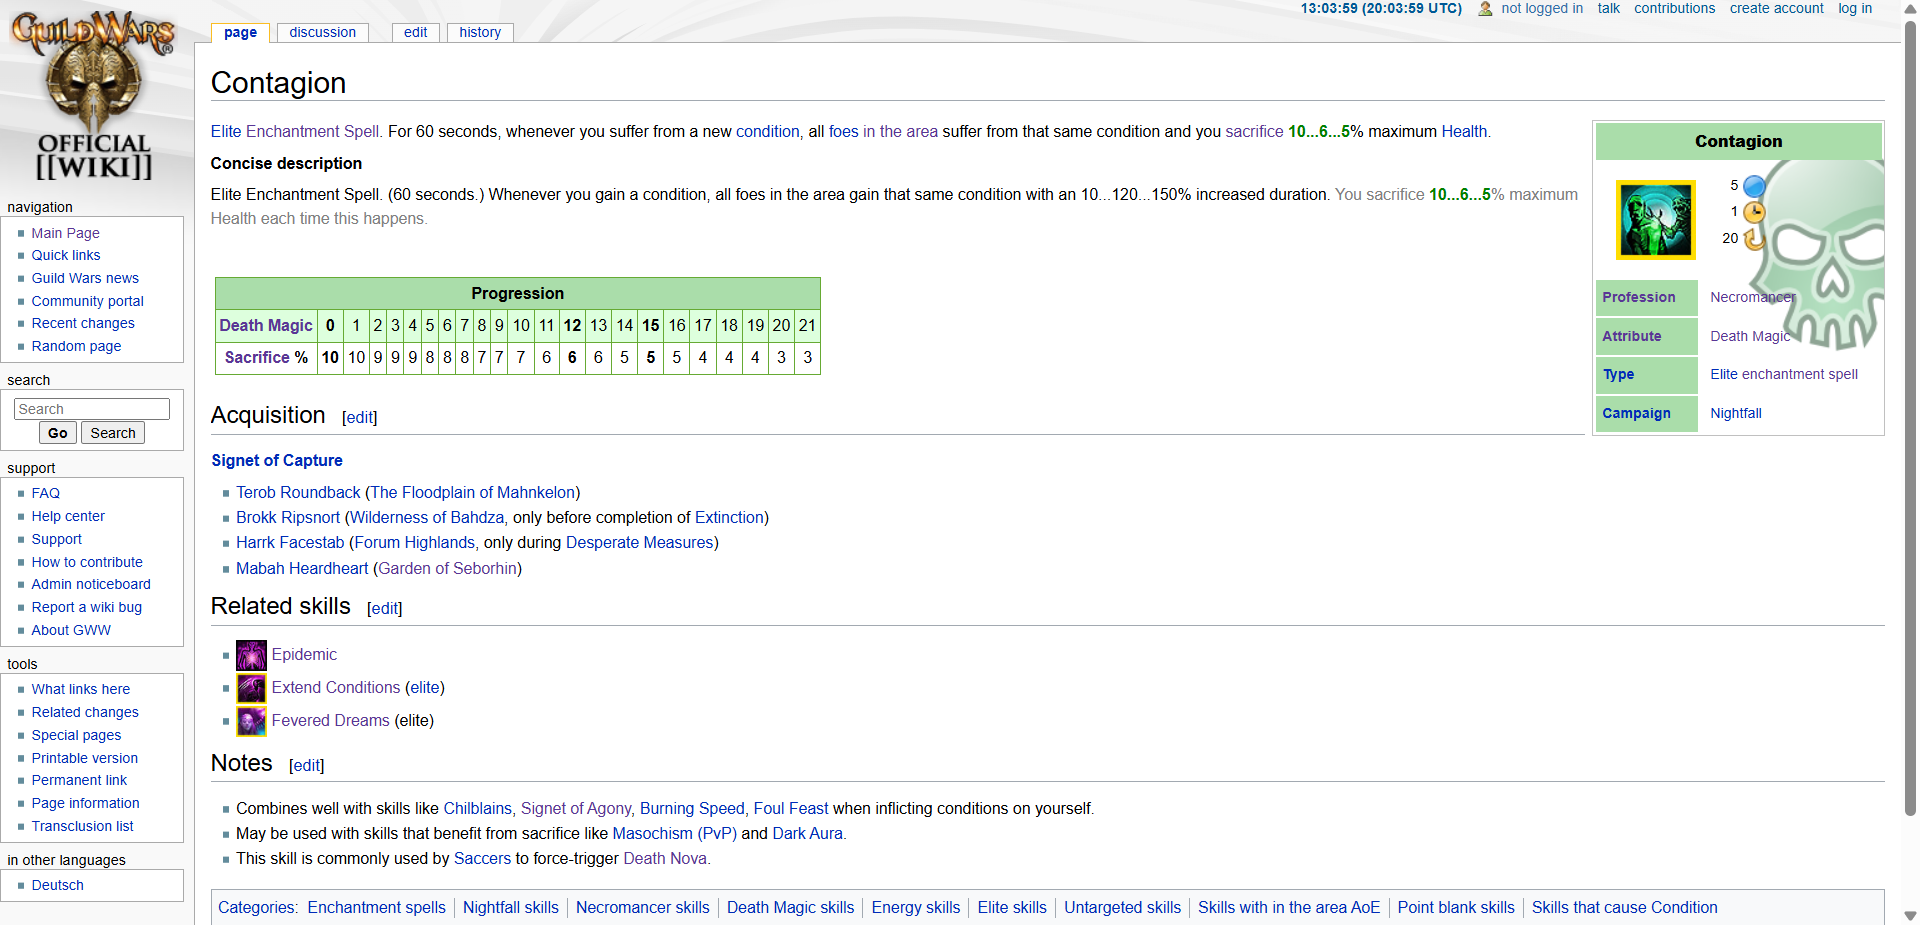
Task: Switch to Deutsch language version
Action: point(57,885)
